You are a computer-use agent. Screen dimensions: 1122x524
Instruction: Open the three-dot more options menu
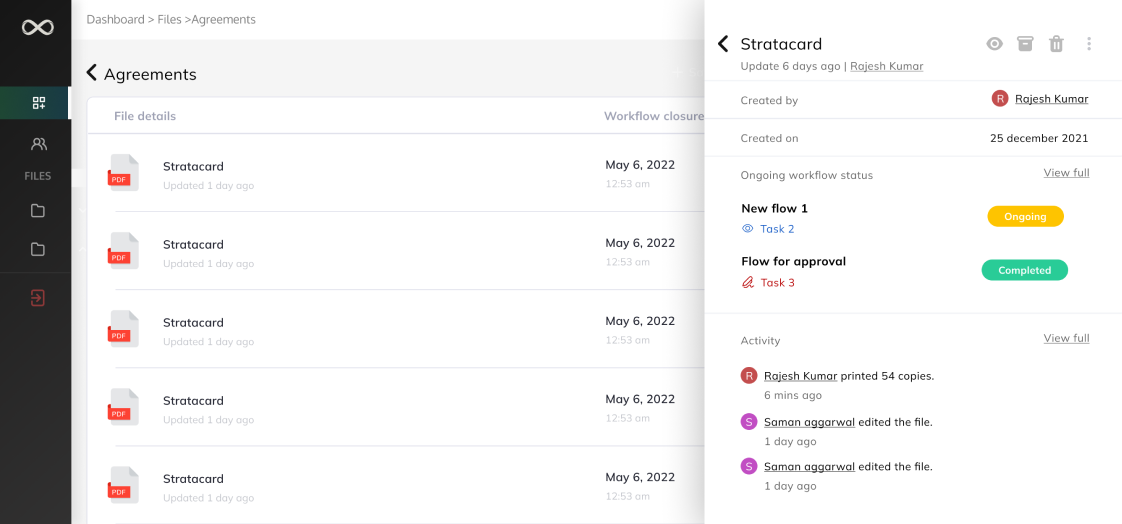click(x=1089, y=44)
